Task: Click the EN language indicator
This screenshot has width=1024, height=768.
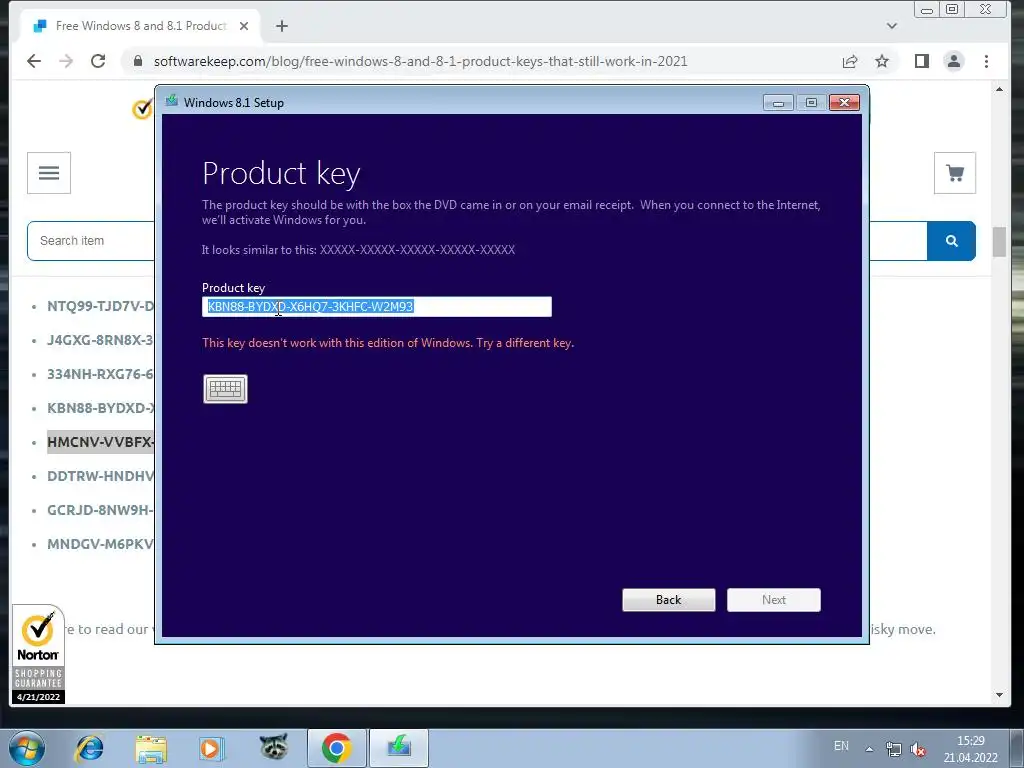Action: 841,746
